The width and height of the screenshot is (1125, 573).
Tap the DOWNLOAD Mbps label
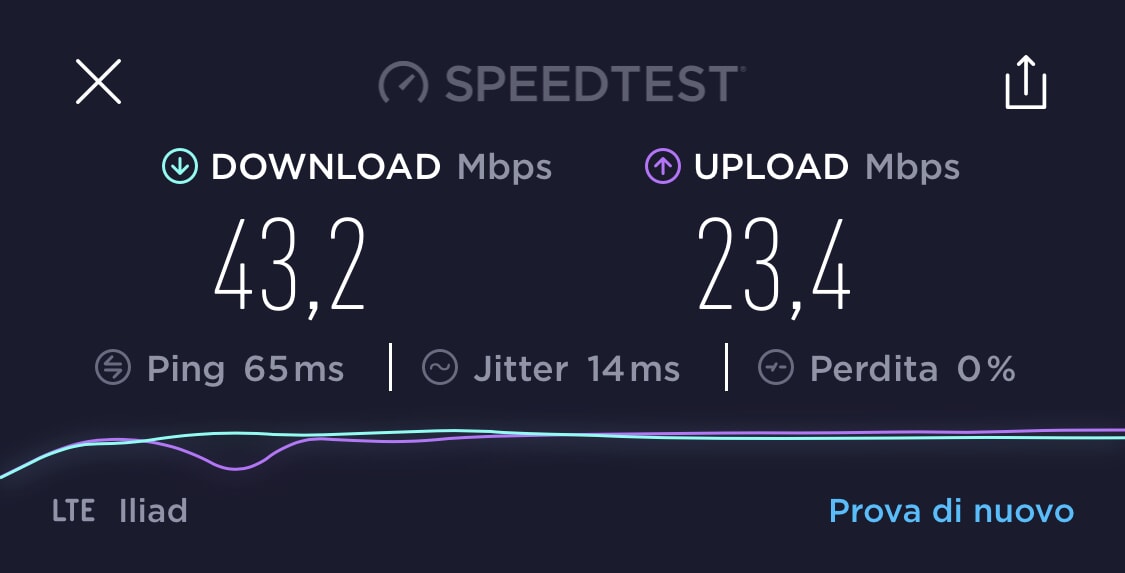[x=381, y=167]
